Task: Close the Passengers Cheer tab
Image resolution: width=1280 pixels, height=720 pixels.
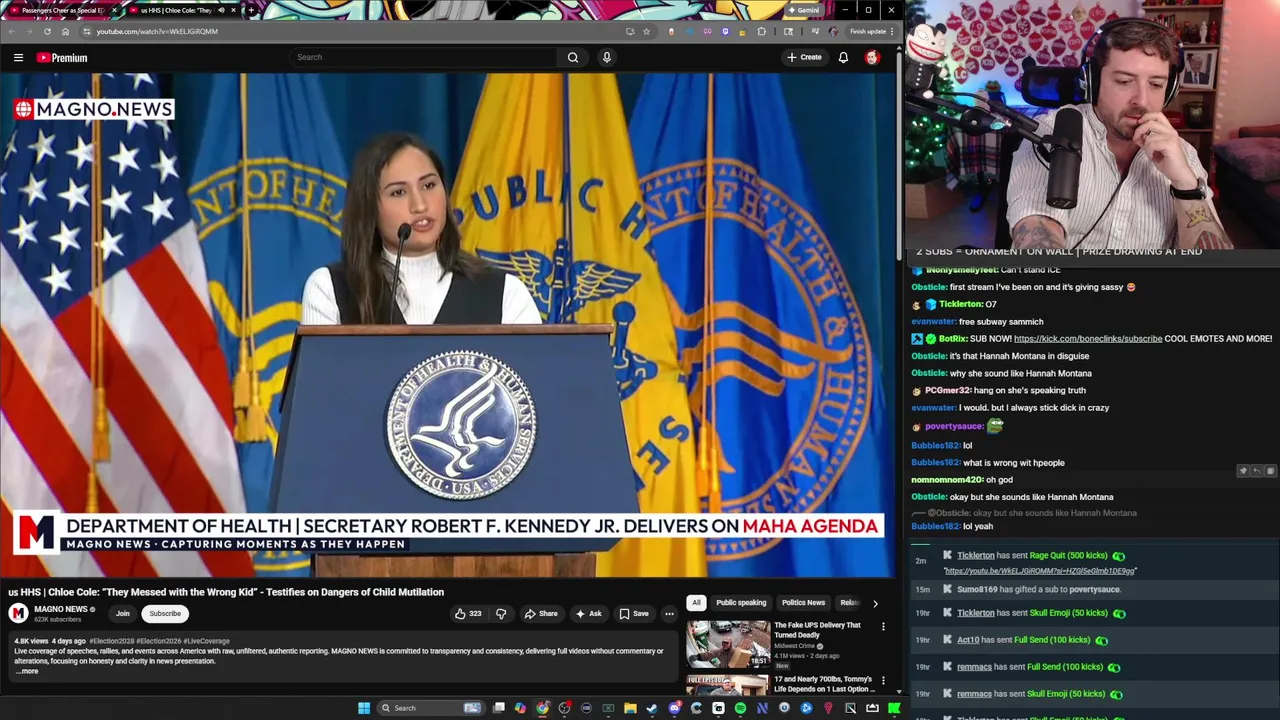Action: coord(114,10)
